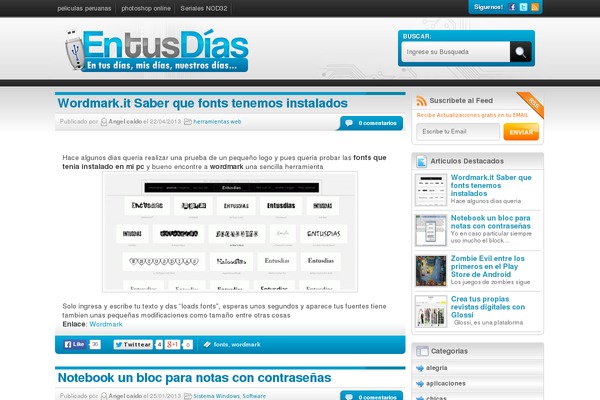The image size is (600, 400).
Task: Click the orange ENVIAR button
Action: coord(521,132)
